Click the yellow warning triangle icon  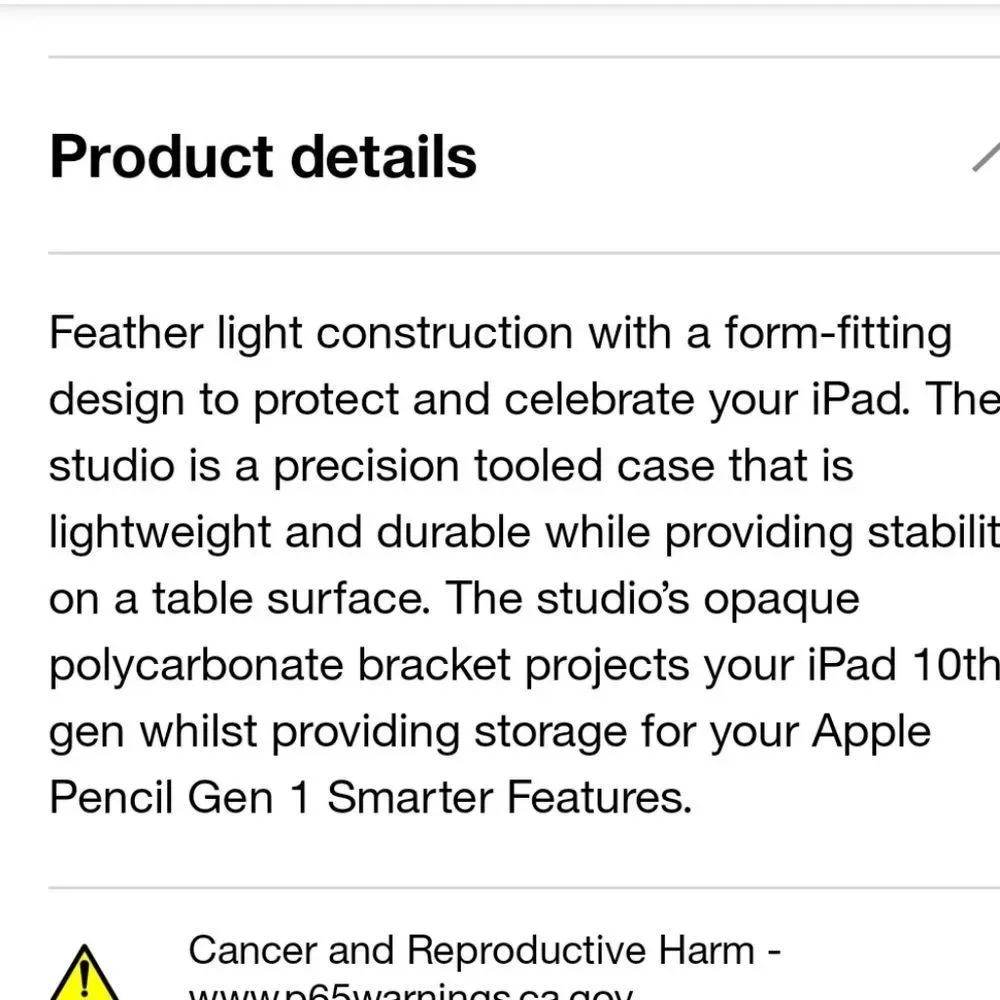point(84,973)
